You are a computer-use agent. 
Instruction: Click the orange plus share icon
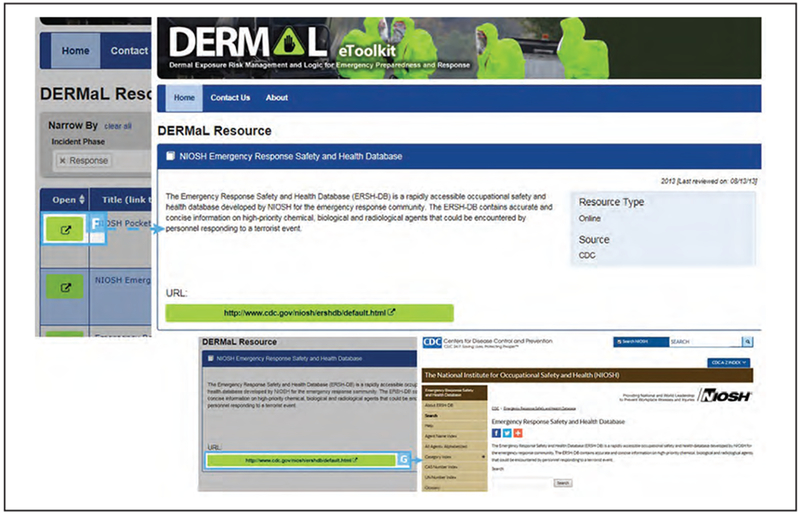(x=516, y=433)
